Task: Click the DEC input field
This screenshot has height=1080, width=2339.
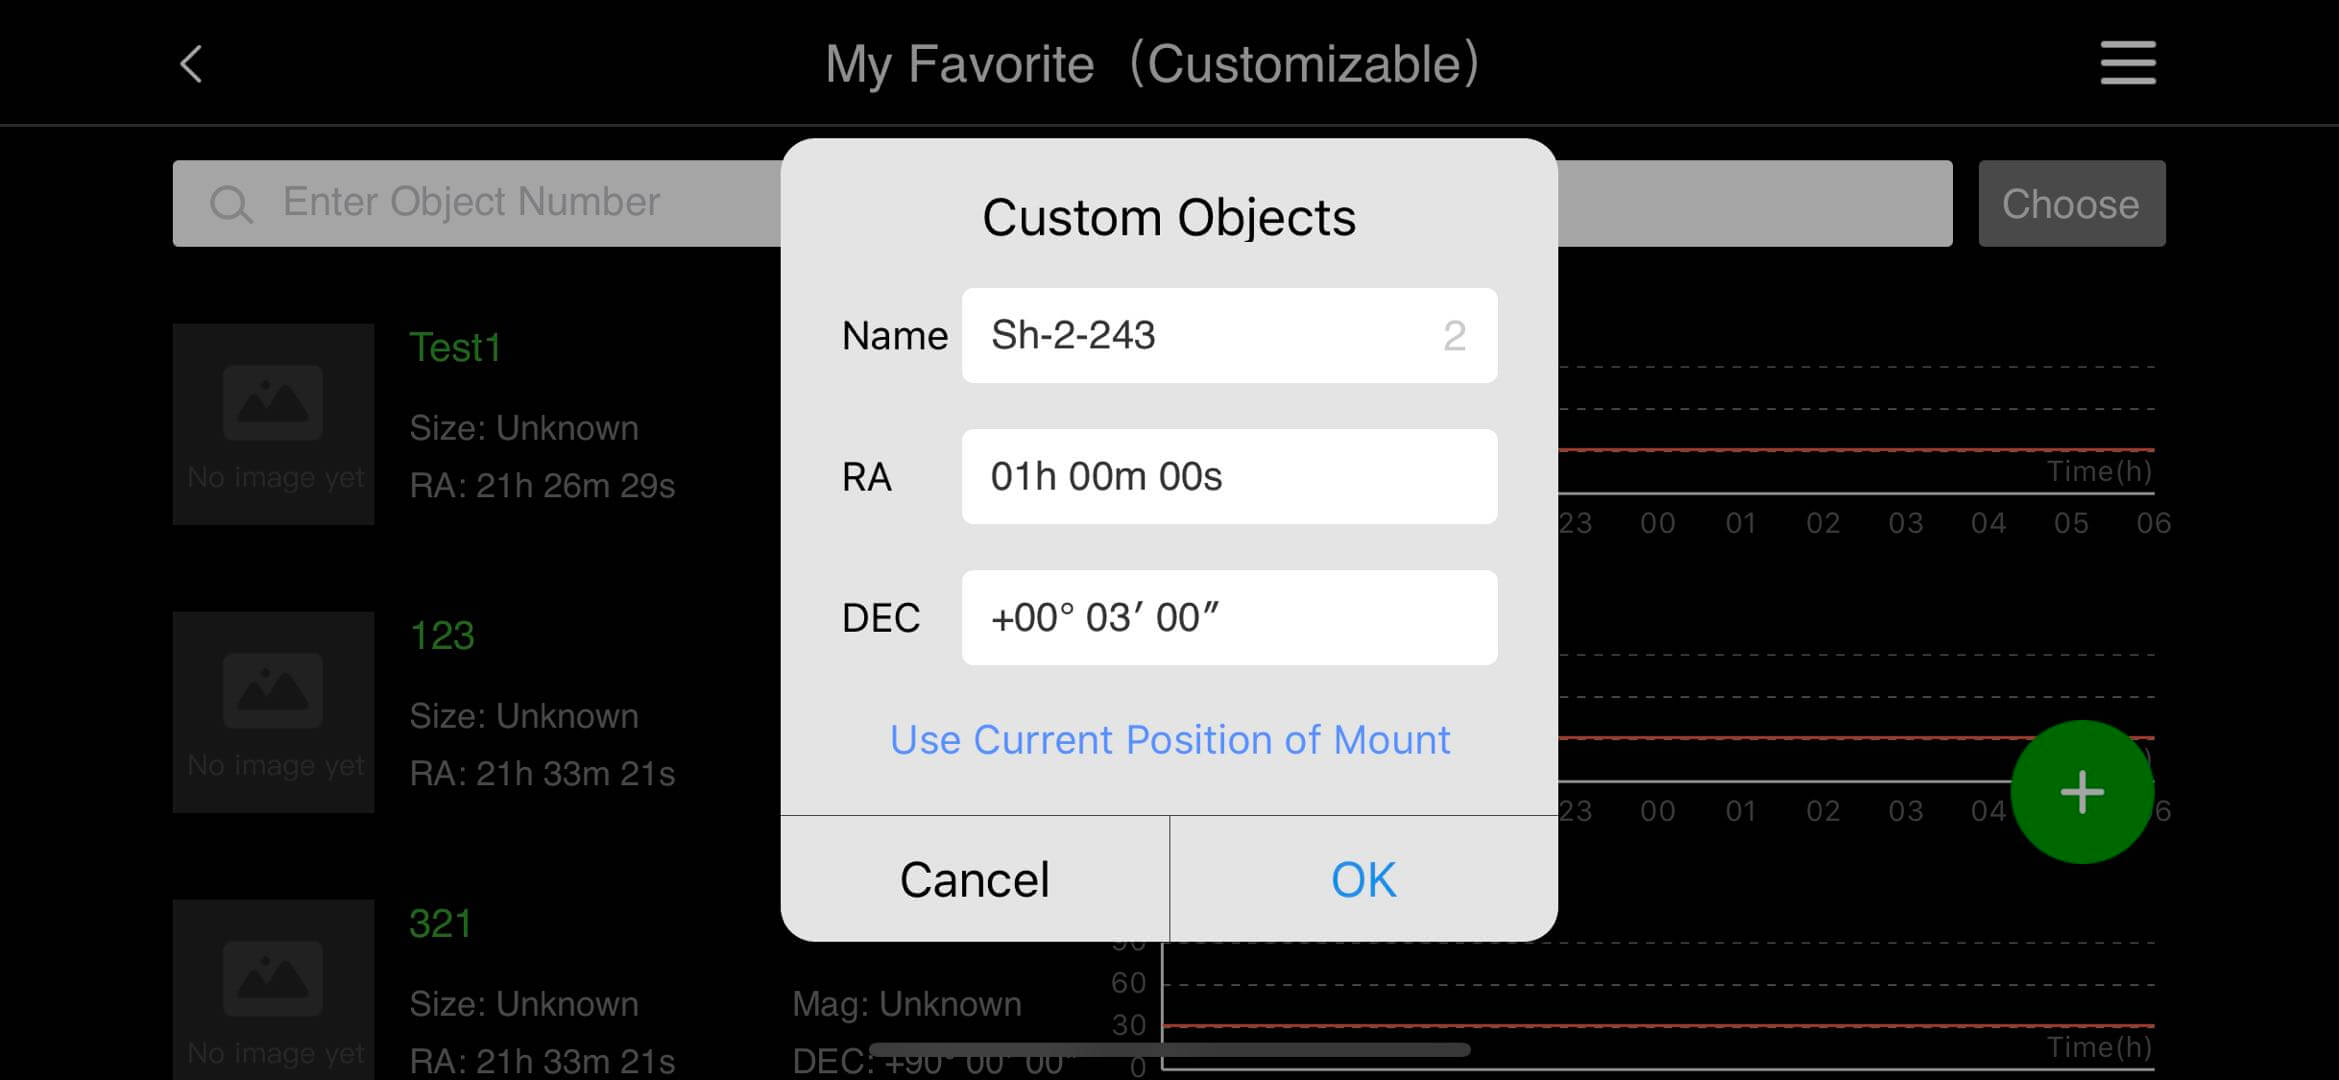Action: [1228, 618]
